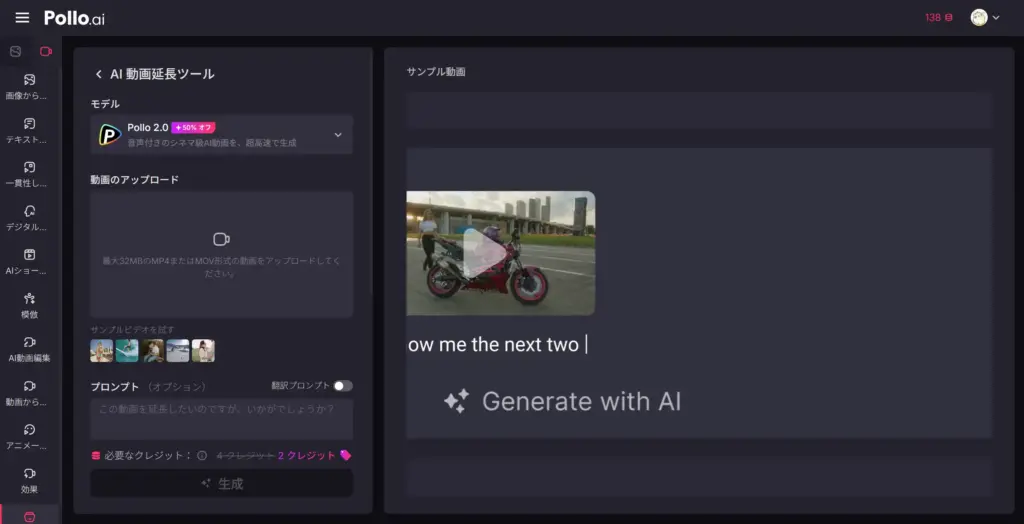Click the pink discount tag icon
This screenshot has height=524, width=1024.
point(345,455)
